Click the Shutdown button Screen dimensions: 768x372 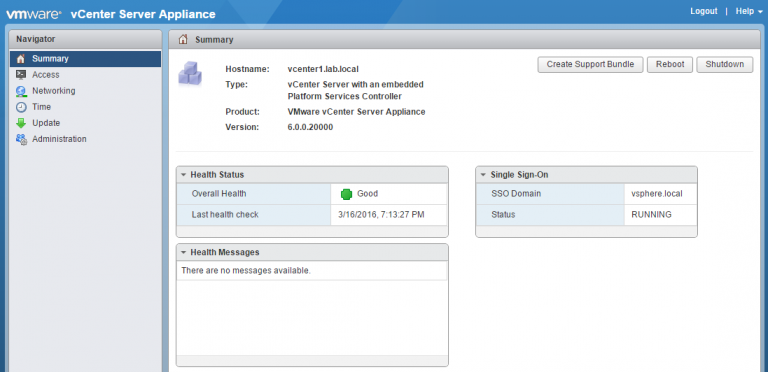coord(725,65)
